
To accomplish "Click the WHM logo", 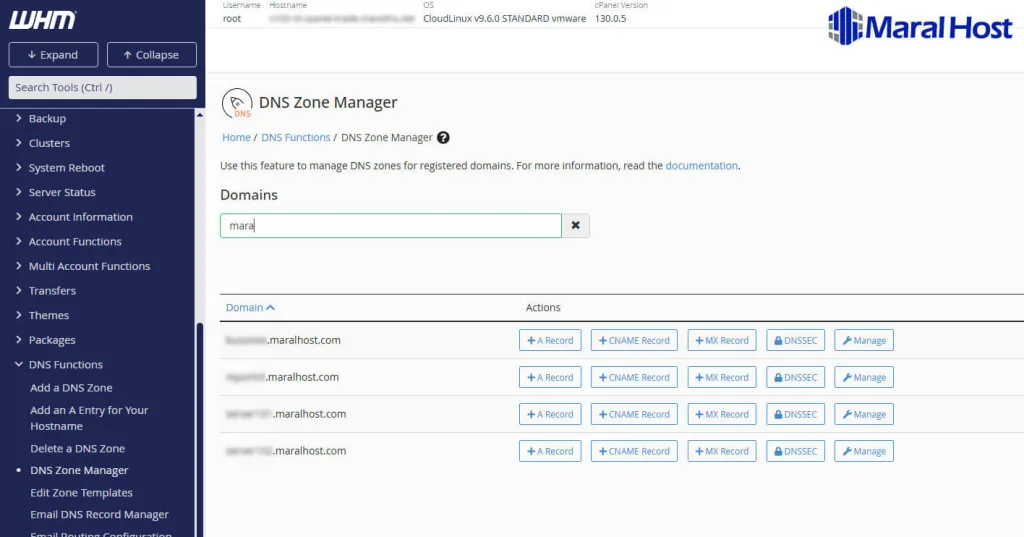I will (x=42, y=20).
